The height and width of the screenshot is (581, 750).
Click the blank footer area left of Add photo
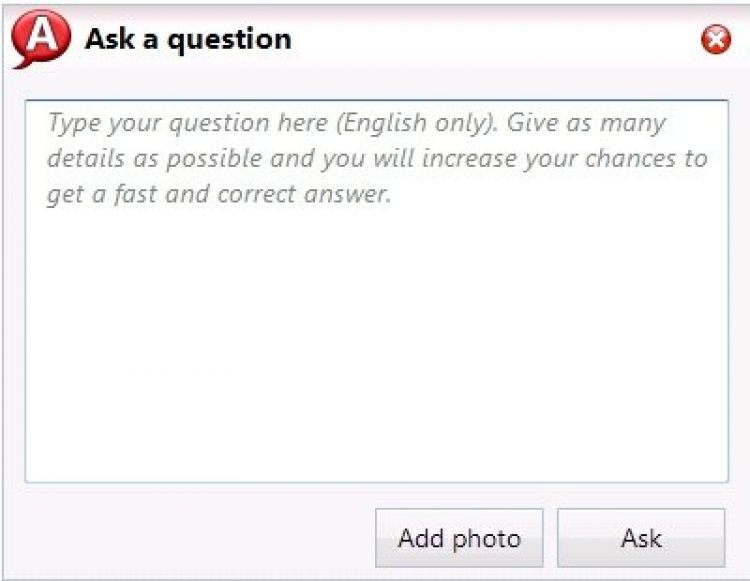pyautogui.click(x=190, y=538)
